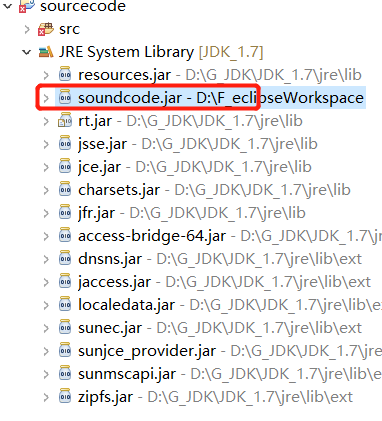This screenshot has height=421, width=382.
Task: Click the charsets.jar jar icon
Action: click(65, 189)
